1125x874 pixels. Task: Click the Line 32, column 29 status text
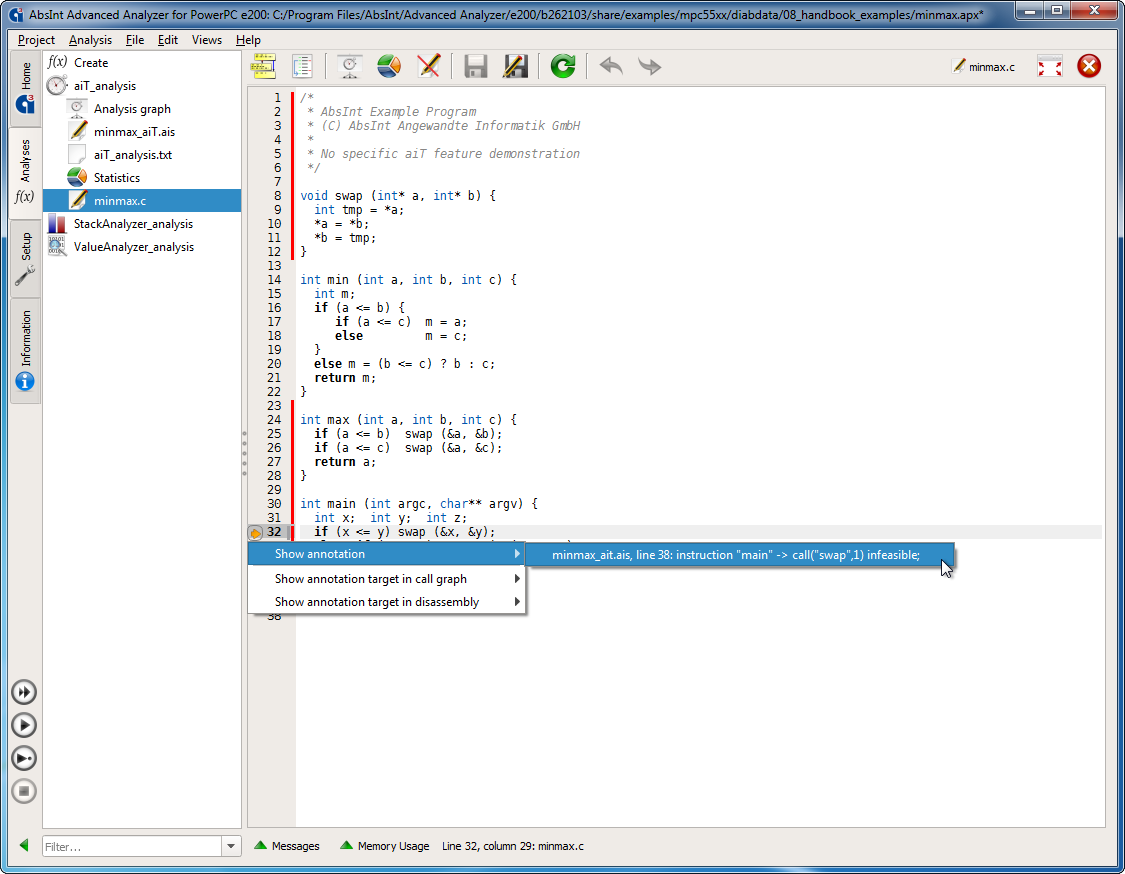513,846
